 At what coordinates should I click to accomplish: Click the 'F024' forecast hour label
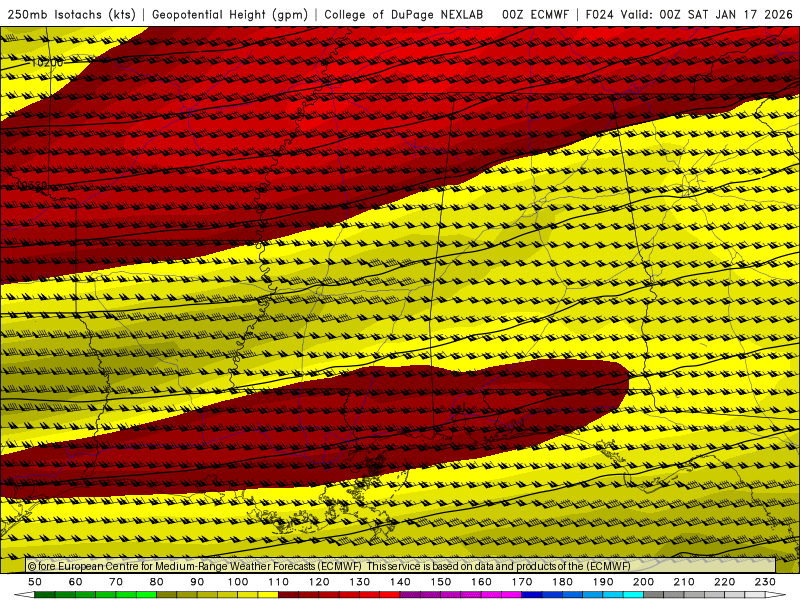coord(599,15)
